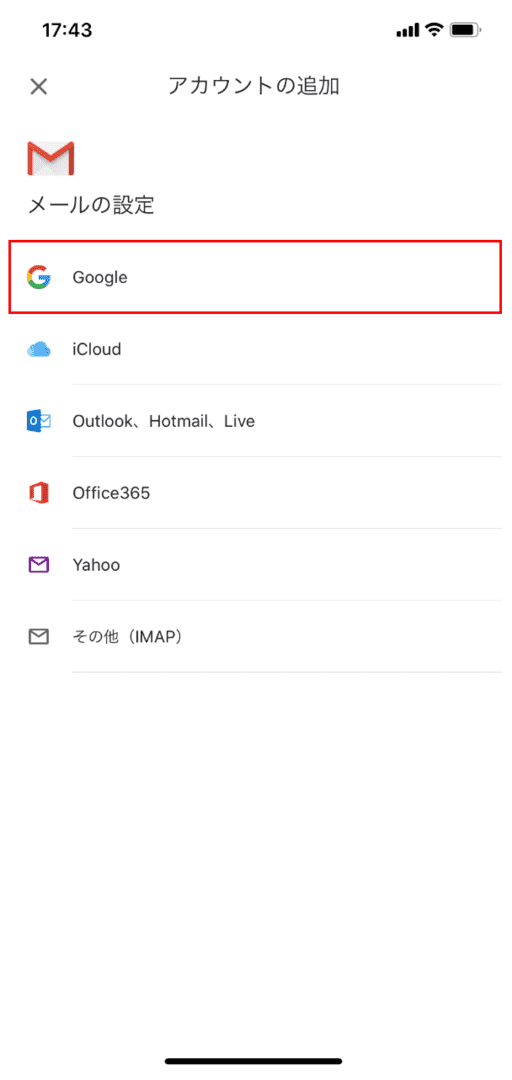Tap the gray envelope IMAP icon
Screen dimensions: 512x1080
point(39,637)
